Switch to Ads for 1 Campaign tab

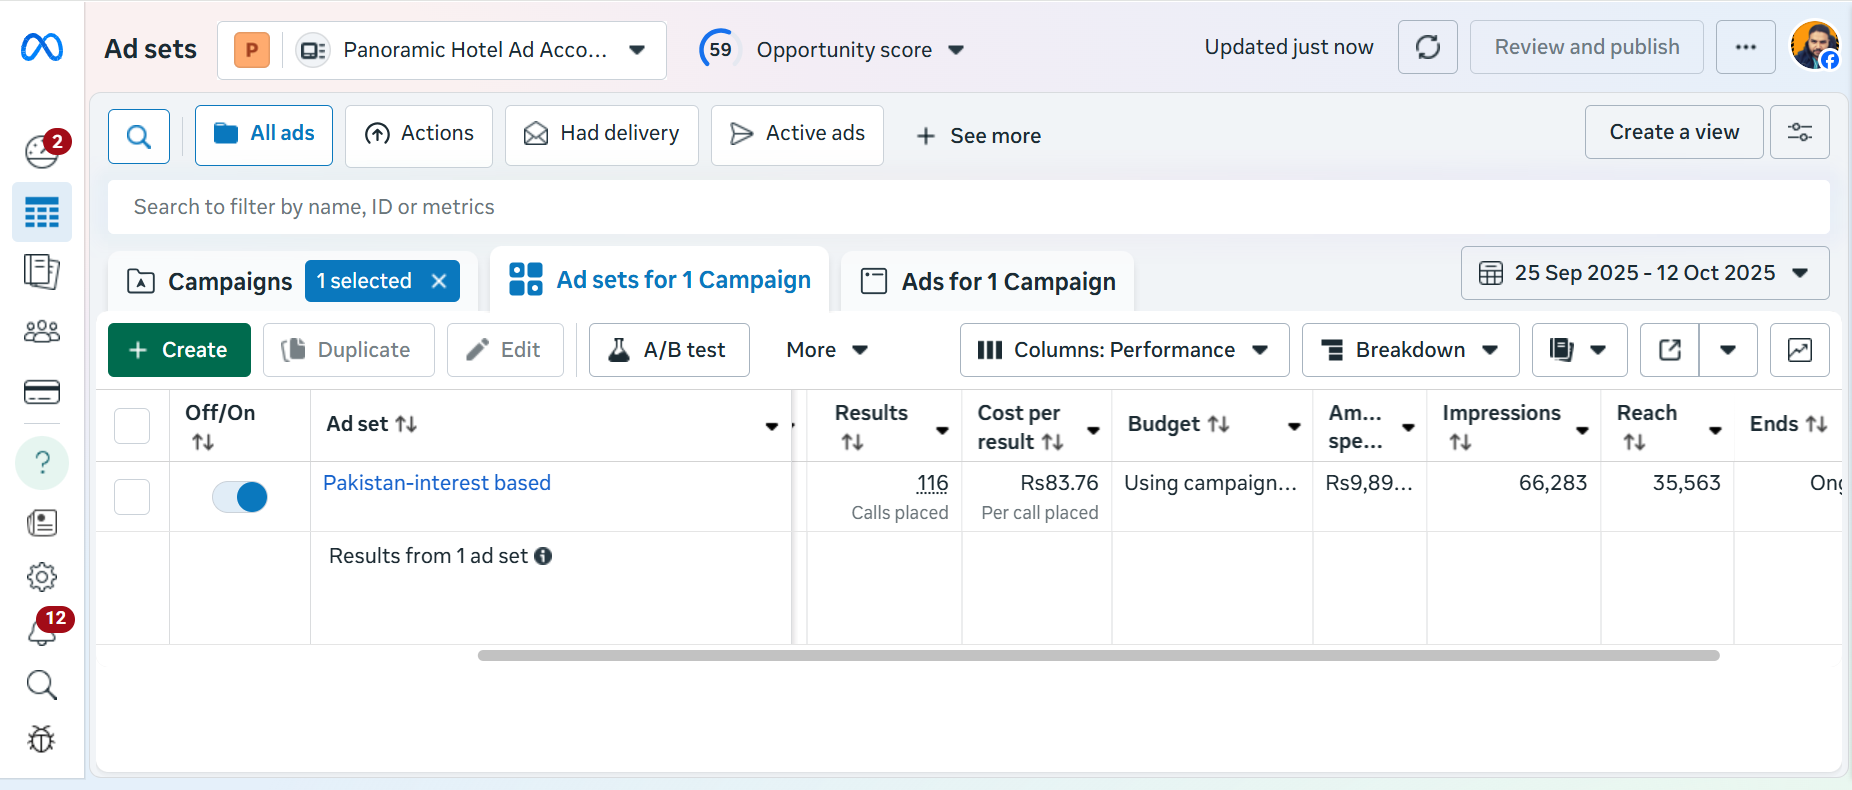[x=988, y=282]
